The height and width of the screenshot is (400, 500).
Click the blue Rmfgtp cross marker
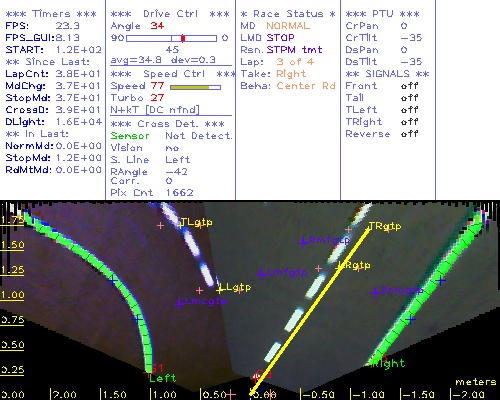[303, 242]
